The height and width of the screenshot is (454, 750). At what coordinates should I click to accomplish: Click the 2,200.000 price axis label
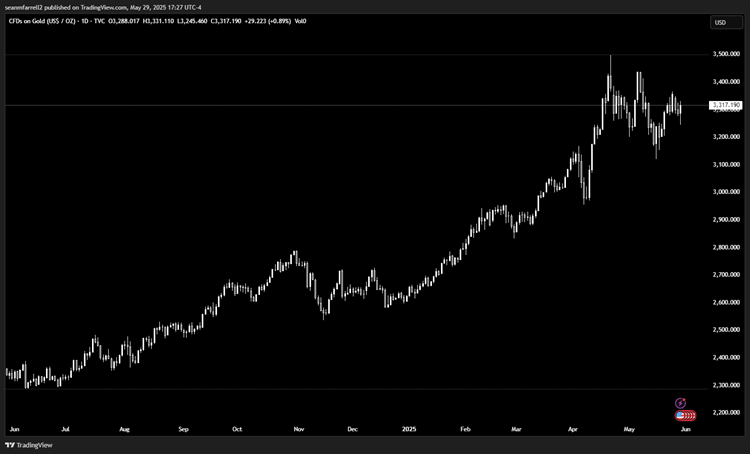coord(726,412)
